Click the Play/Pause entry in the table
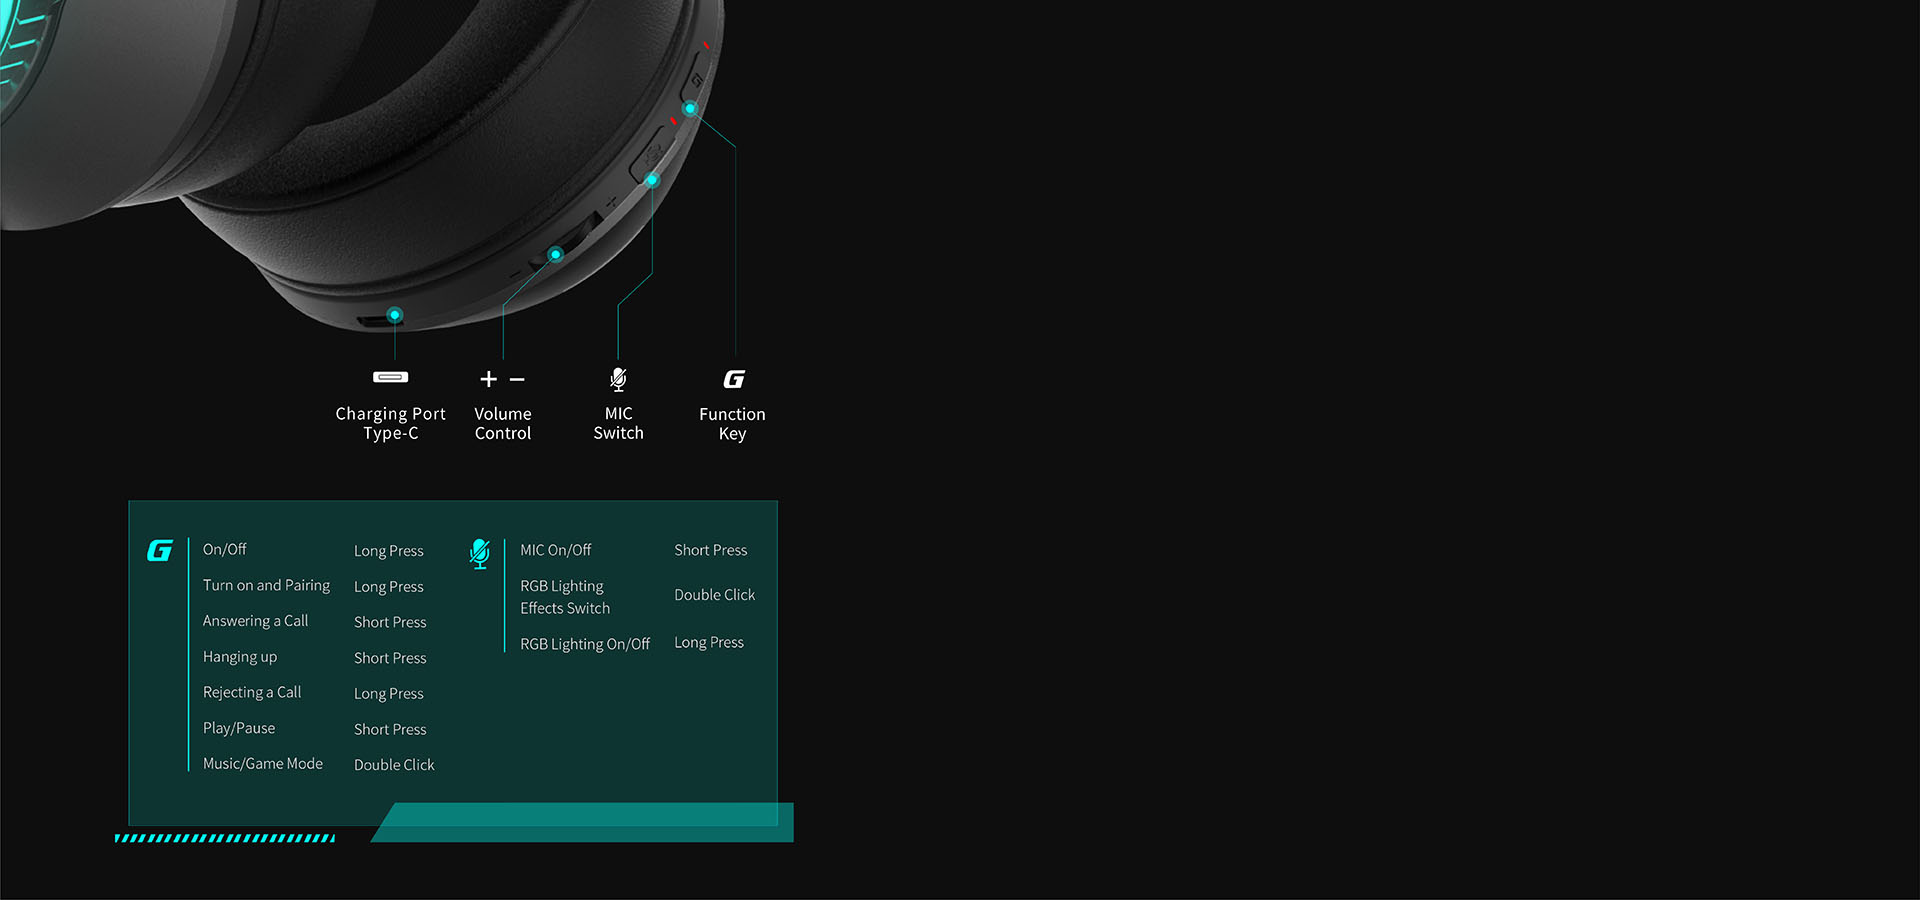1920x900 pixels. click(x=239, y=728)
